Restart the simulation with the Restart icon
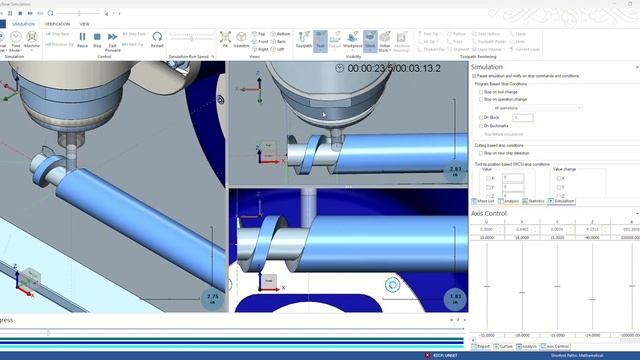640x360 pixels. pyautogui.click(x=157, y=40)
